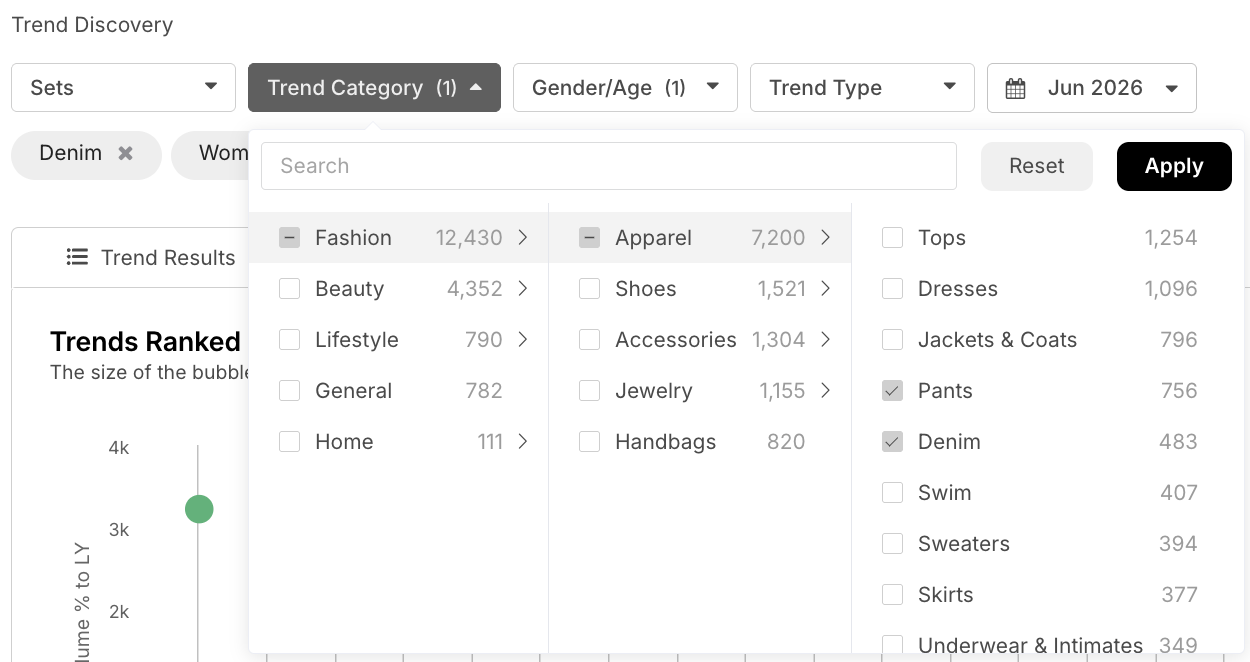Uncheck the Denim category checkbox
Image resolution: width=1250 pixels, height=662 pixels.
pos(892,442)
